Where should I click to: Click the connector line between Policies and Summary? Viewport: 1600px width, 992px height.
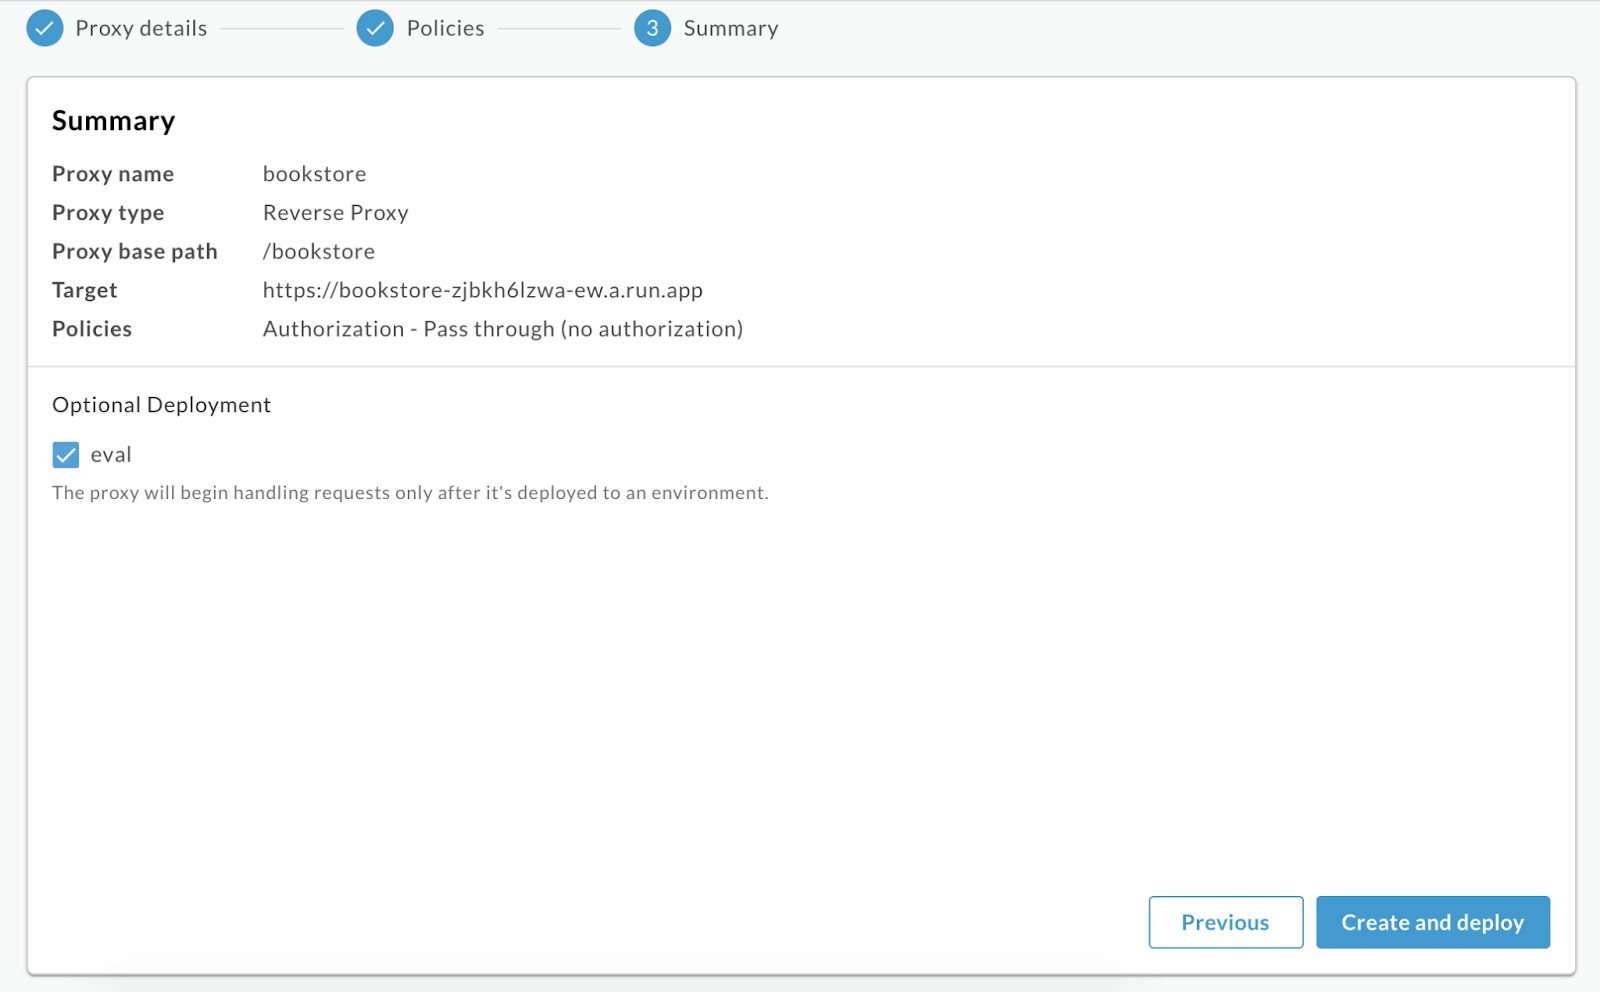click(x=560, y=28)
